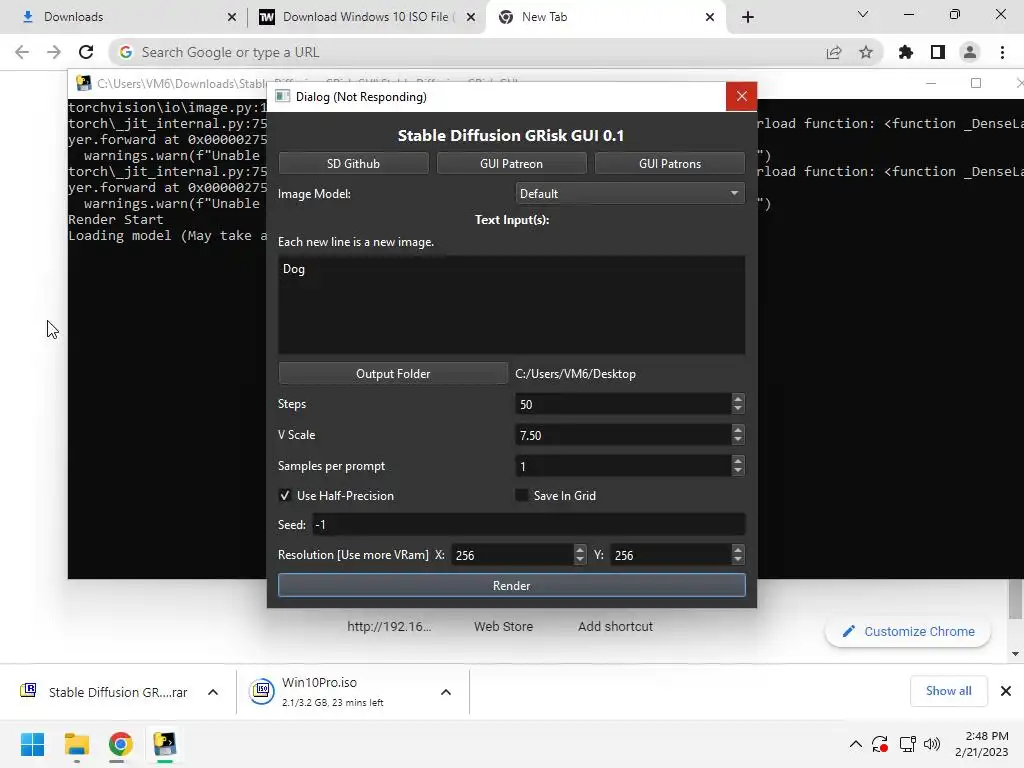The width and height of the screenshot is (1024, 768).
Task: Open Chrome from the taskbar
Action: pyautogui.click(x=121, y=744)
